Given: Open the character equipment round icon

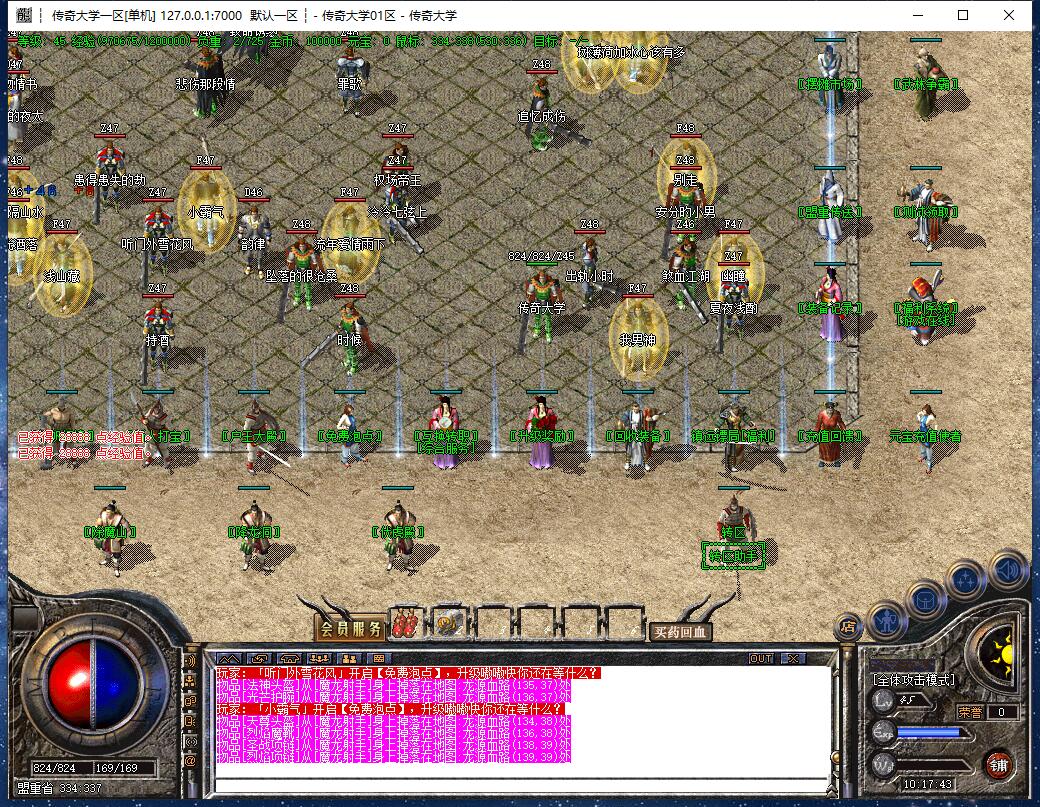Looking at the screenshot, I should coord(887,621).
